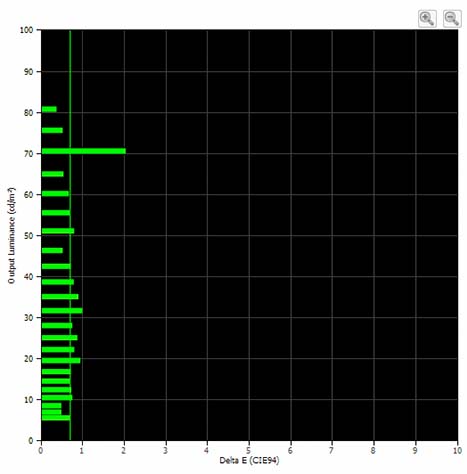
Task: Click the vertical green average line
Action: point(70,235)
